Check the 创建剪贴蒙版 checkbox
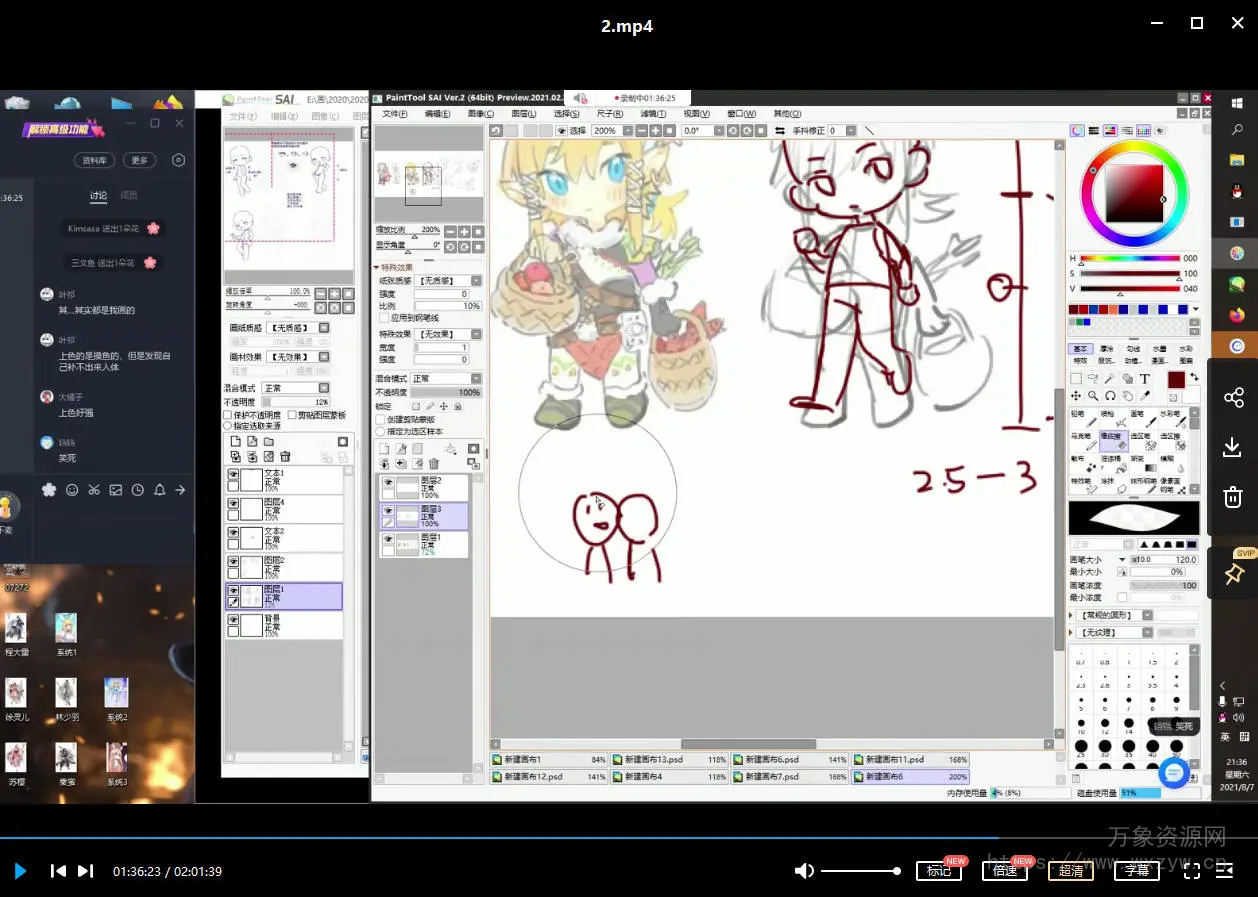 pos(380,420)
